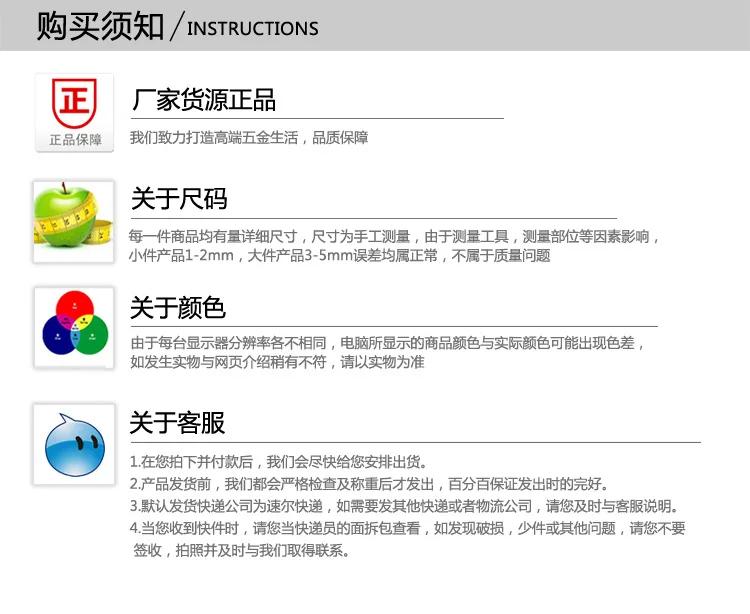Click the 1-2mm size tolerance text line
750x614 pixels.
pyautogui.click(x=339, y=256)
